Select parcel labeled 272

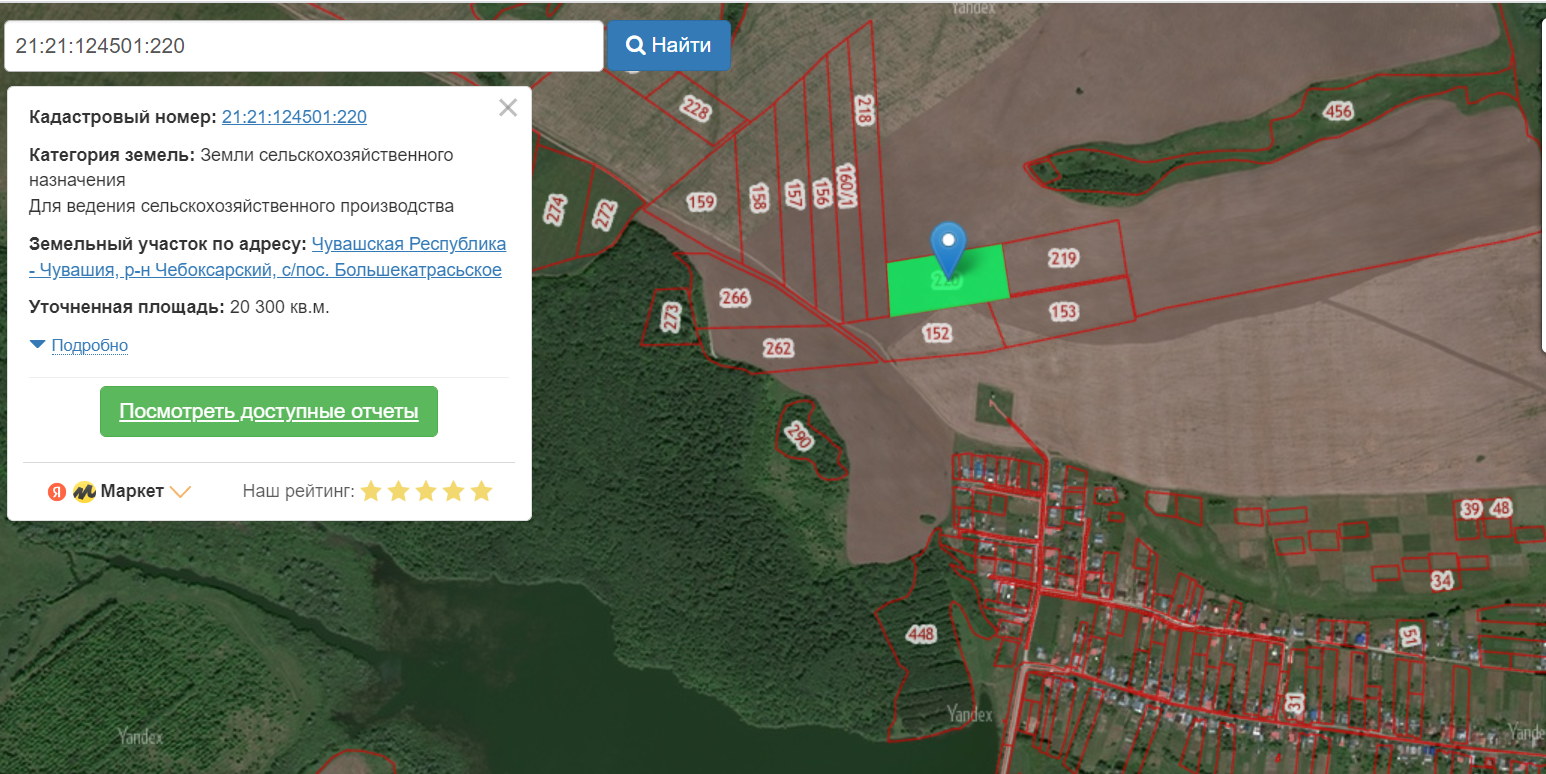click(605, 213)
